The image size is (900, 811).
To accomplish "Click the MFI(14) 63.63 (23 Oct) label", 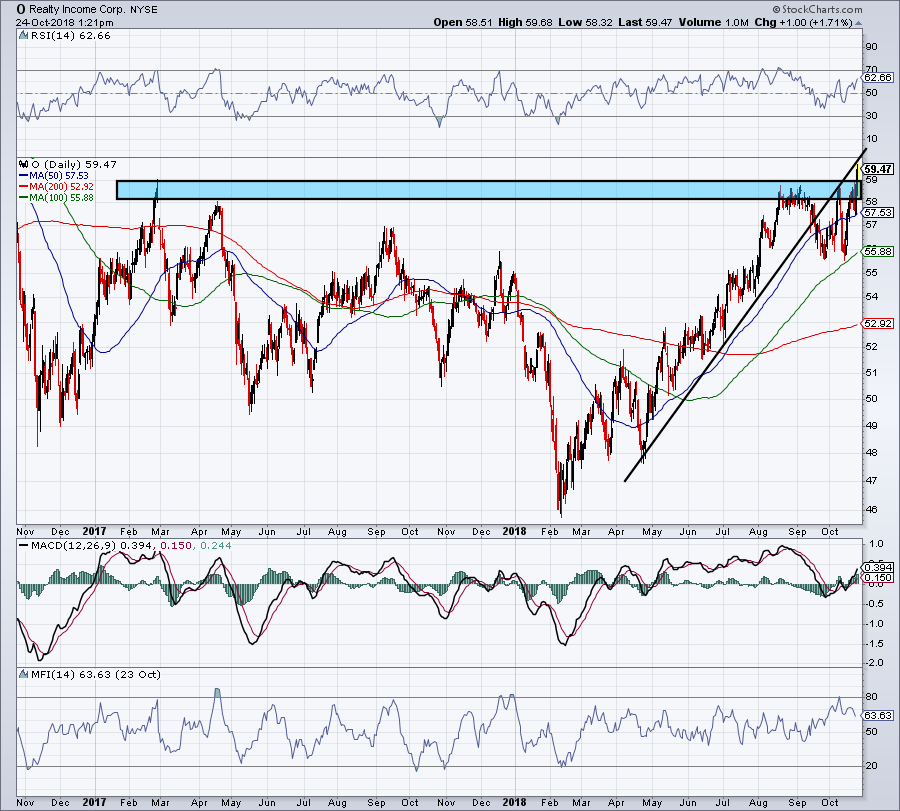I will (x=95, y=674).
